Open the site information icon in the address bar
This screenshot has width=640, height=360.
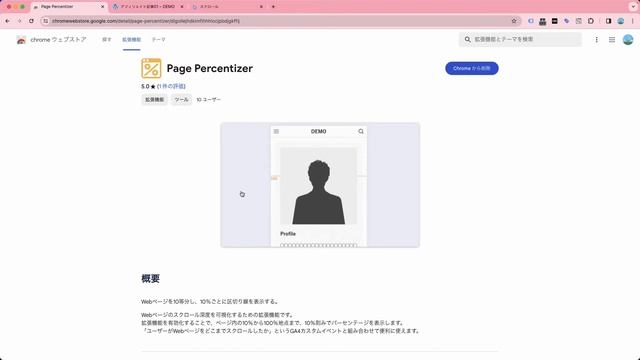[46, 21]
